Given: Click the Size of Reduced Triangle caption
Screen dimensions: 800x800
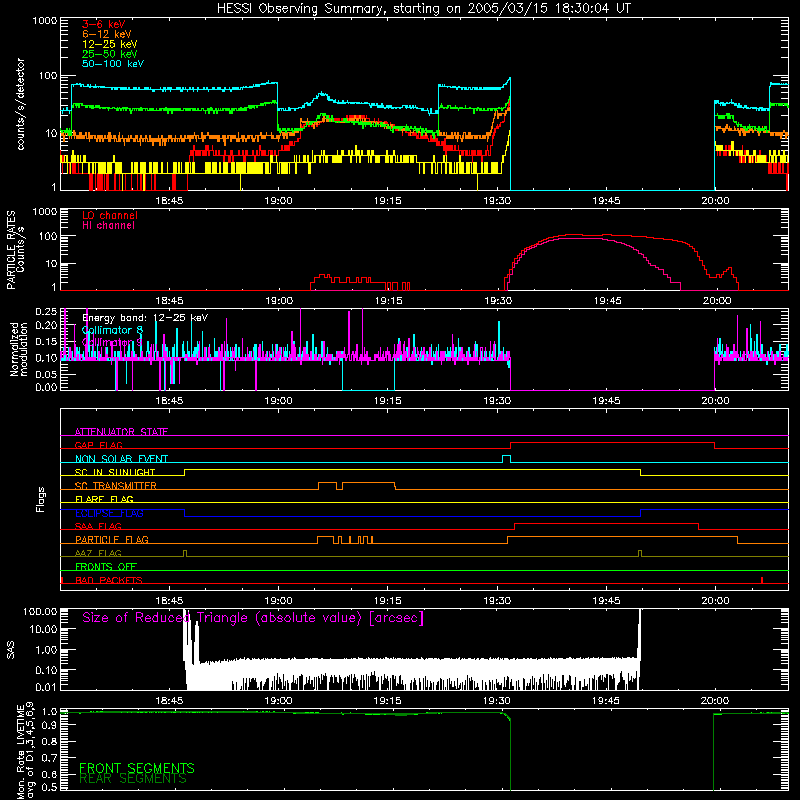Looking at the screenshot, I should pos(253,618).
